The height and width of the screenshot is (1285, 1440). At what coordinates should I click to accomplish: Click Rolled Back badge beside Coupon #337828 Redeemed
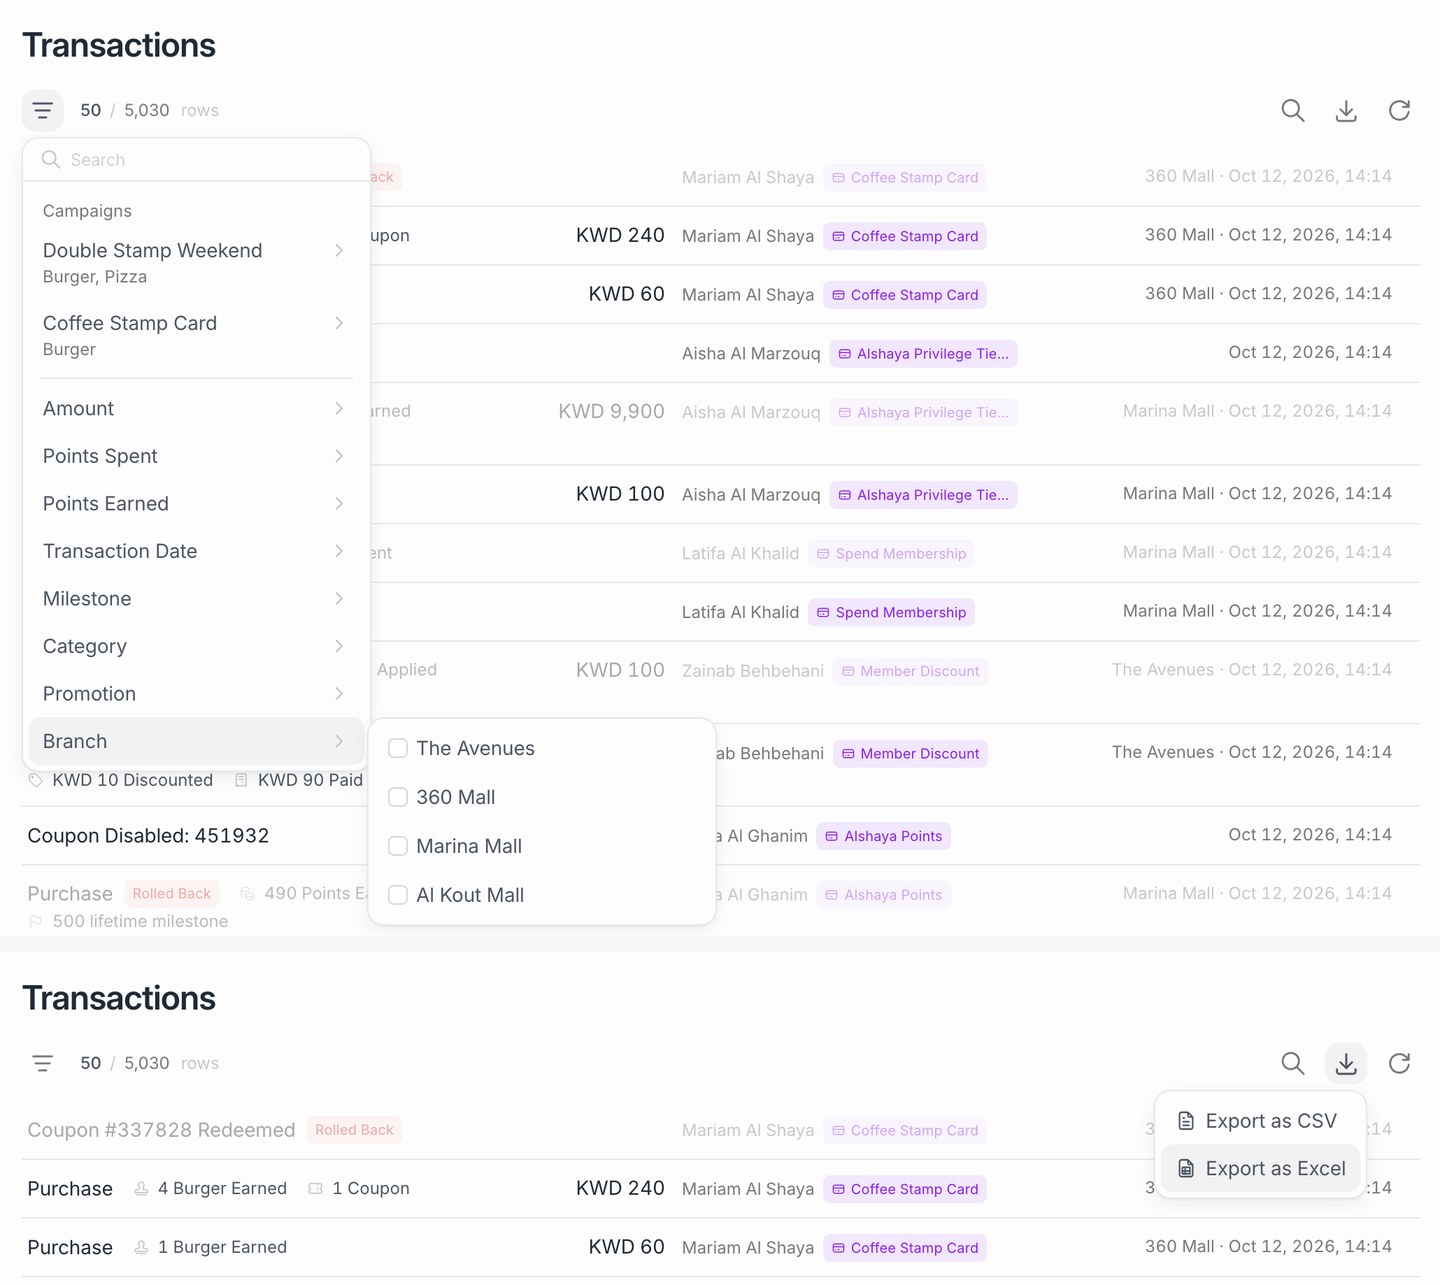pyautogui.click(x=354, y=1130)
